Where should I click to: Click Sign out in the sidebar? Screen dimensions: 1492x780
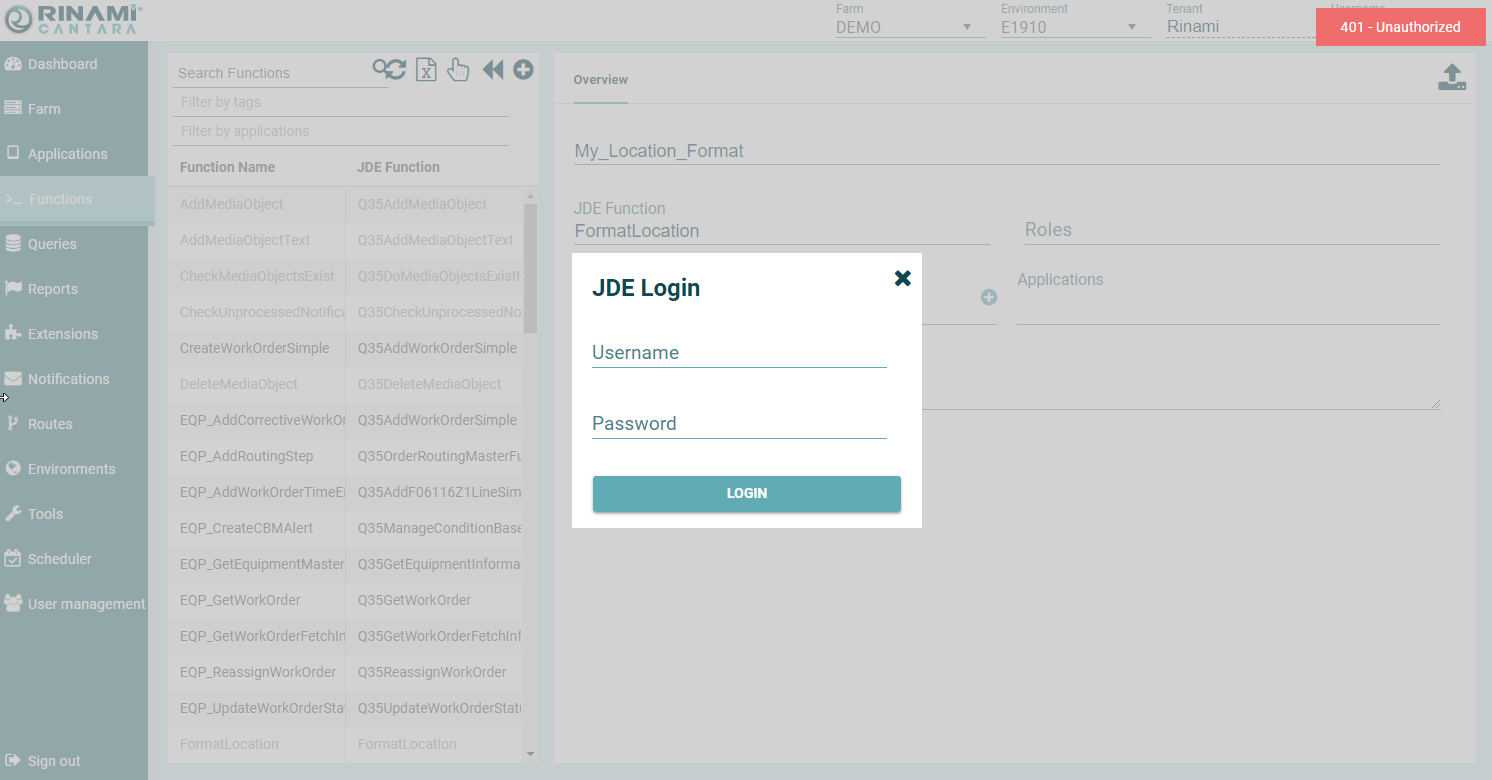pos(54,761)
